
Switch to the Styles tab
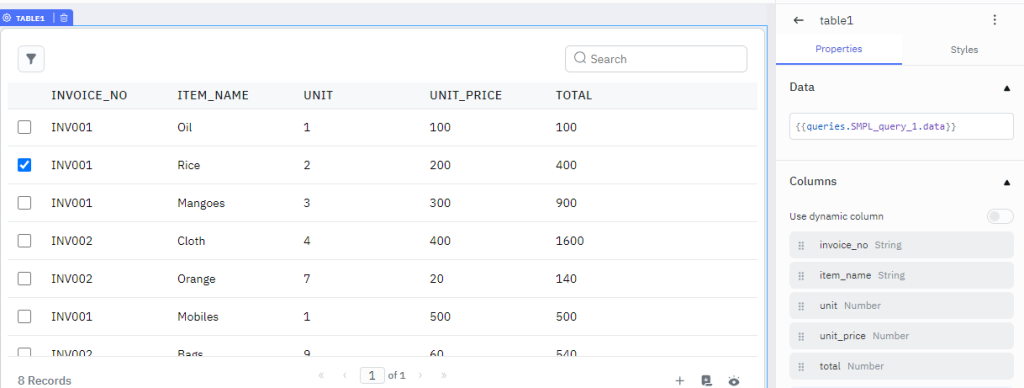point(964,50)
